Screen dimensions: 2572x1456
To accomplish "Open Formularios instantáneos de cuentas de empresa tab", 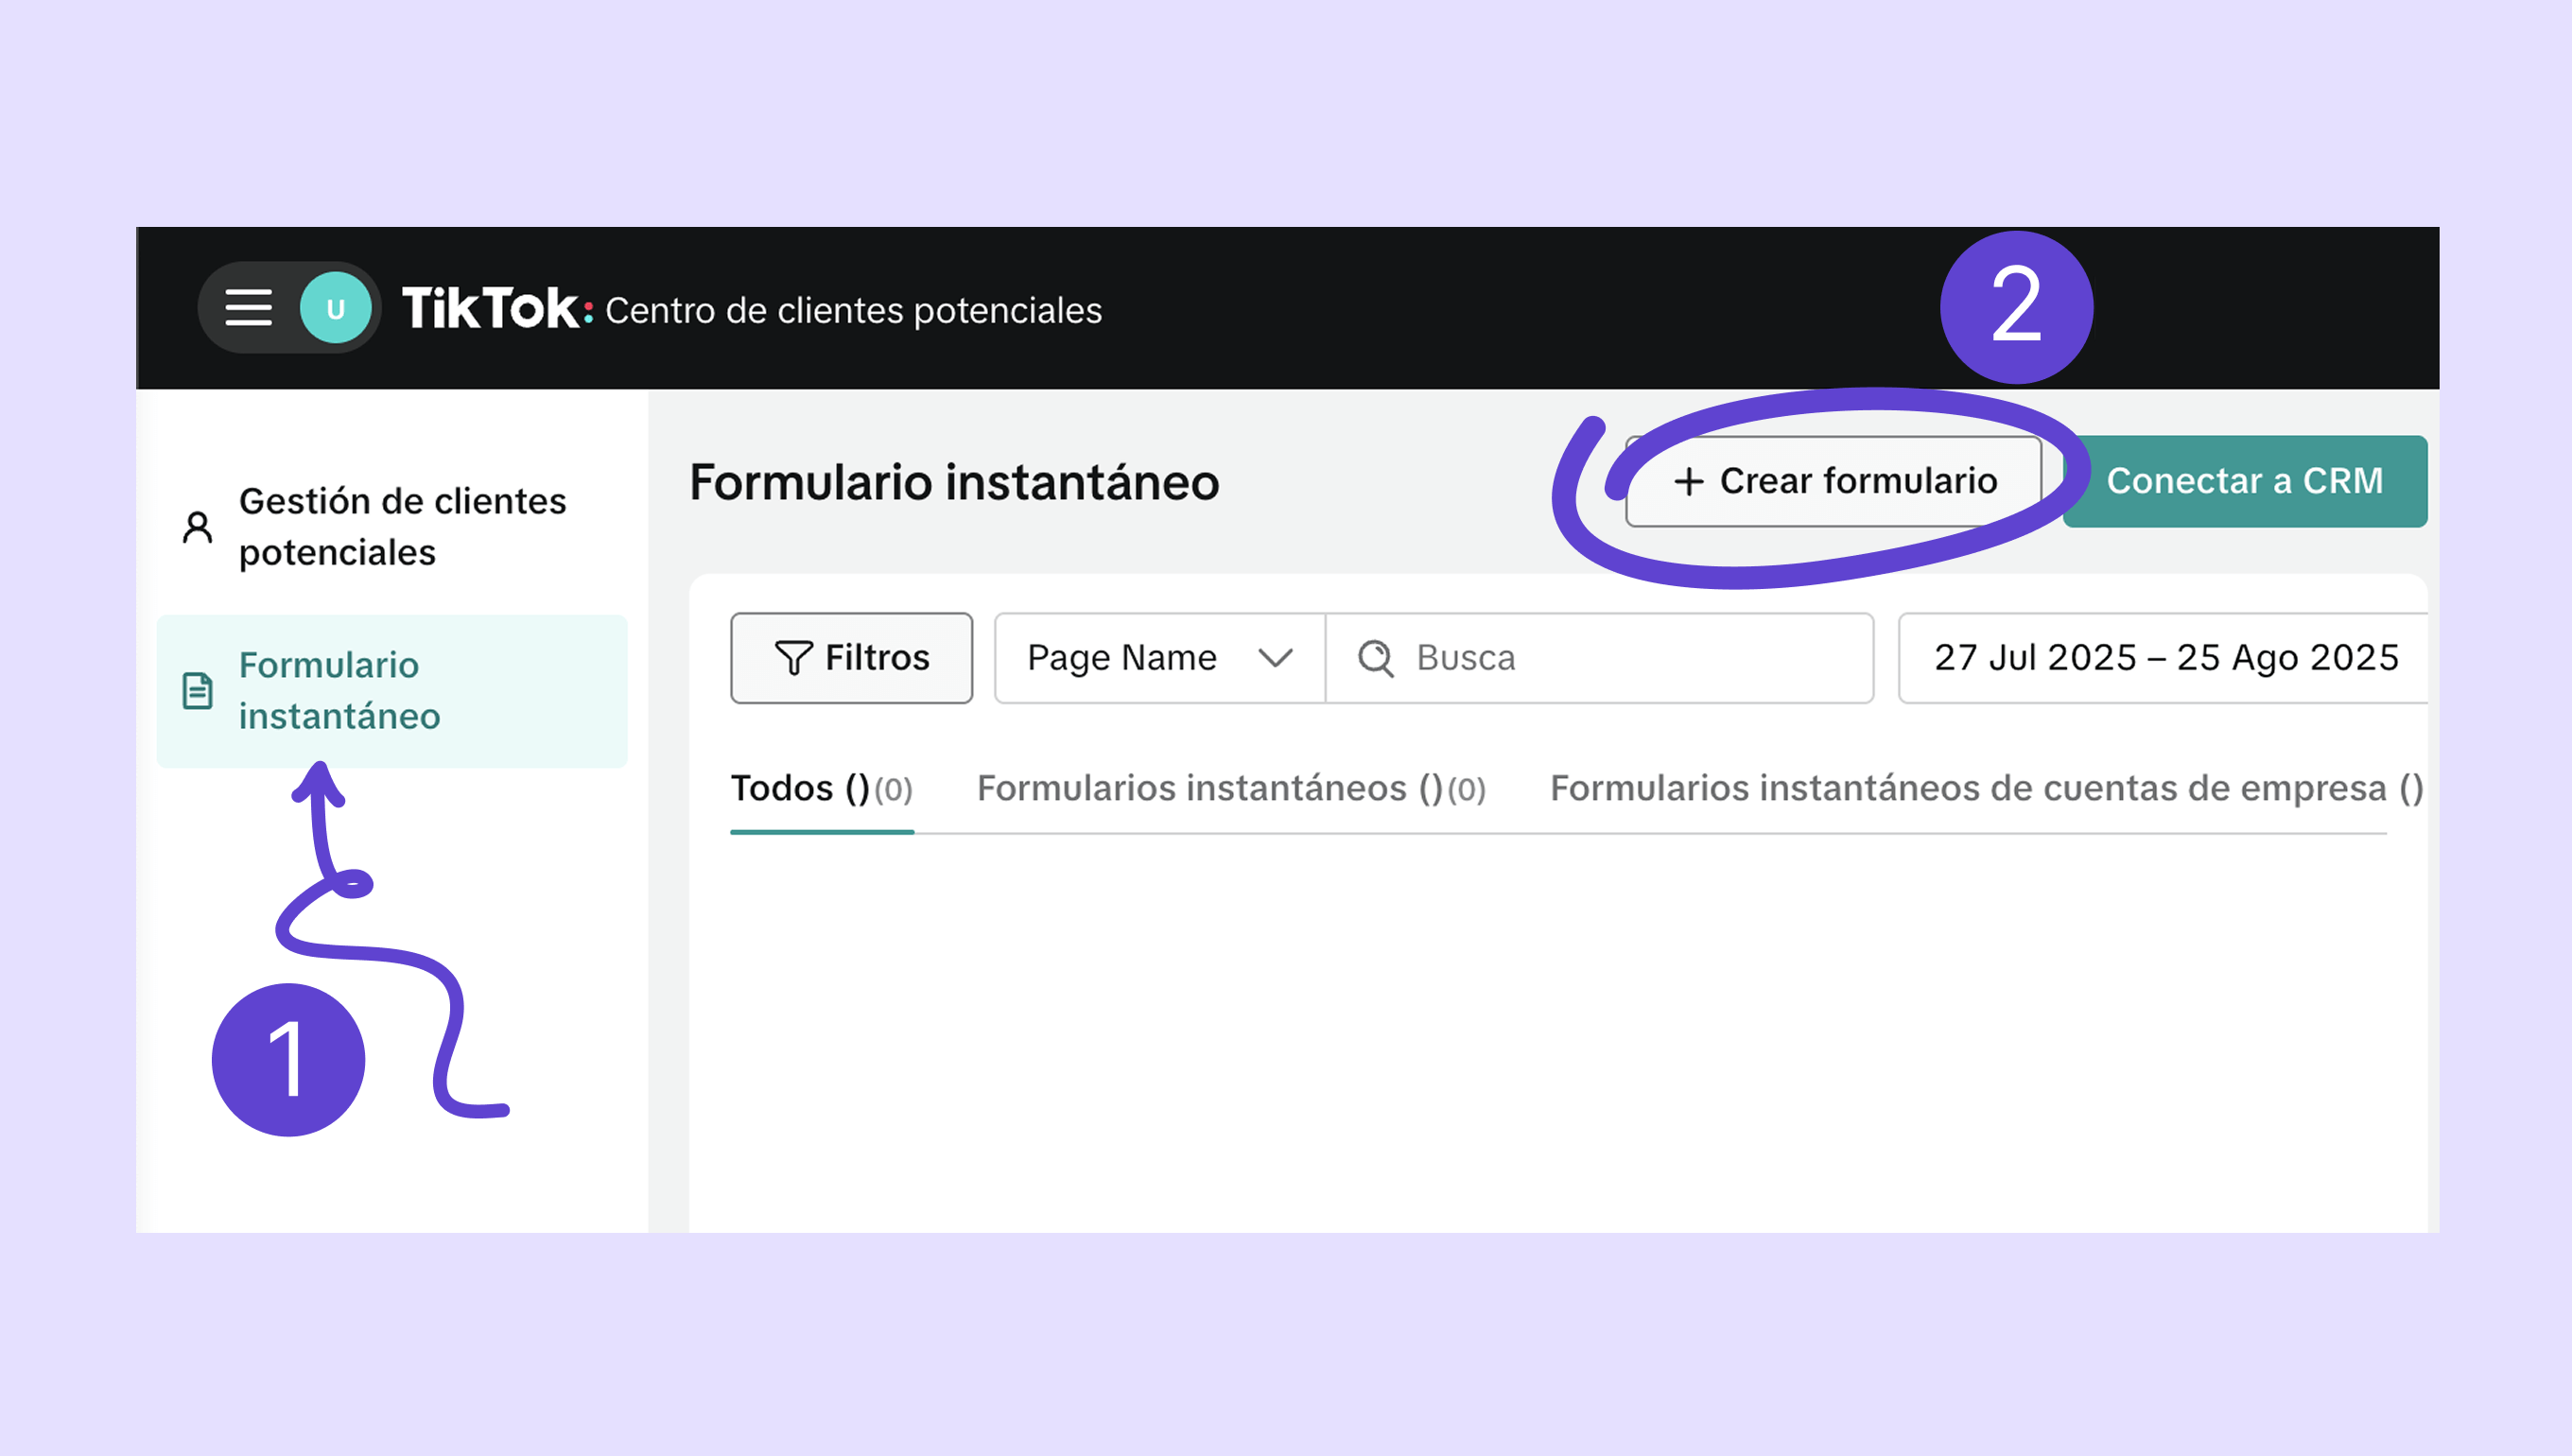I will point(1987,789).
